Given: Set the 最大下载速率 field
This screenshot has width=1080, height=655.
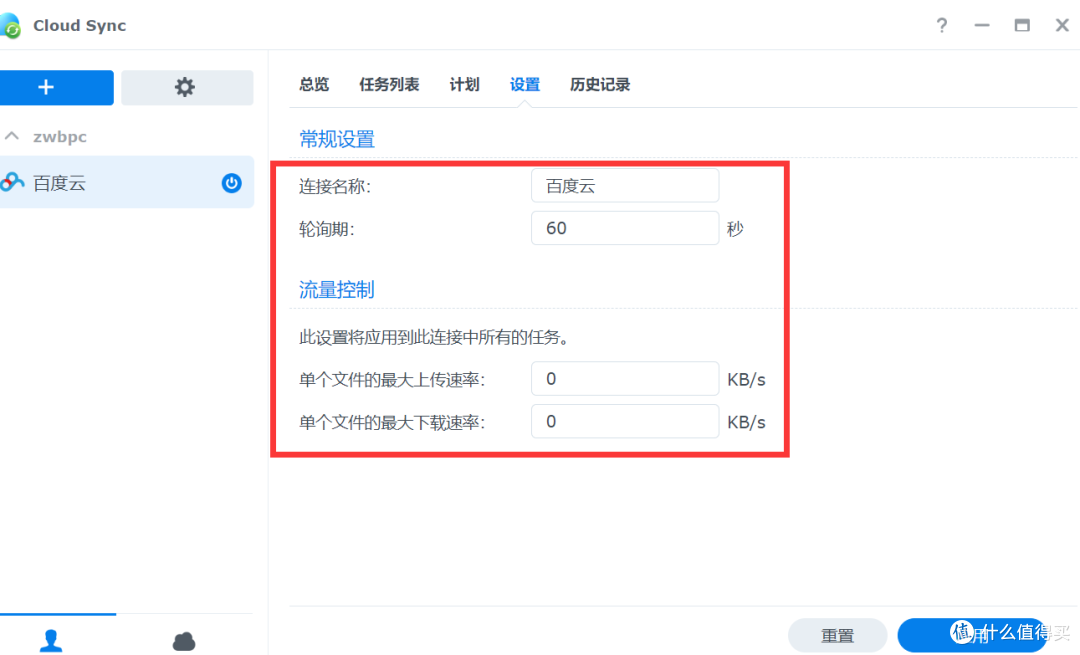Looking at the screenshot, I should click(625, 422).
